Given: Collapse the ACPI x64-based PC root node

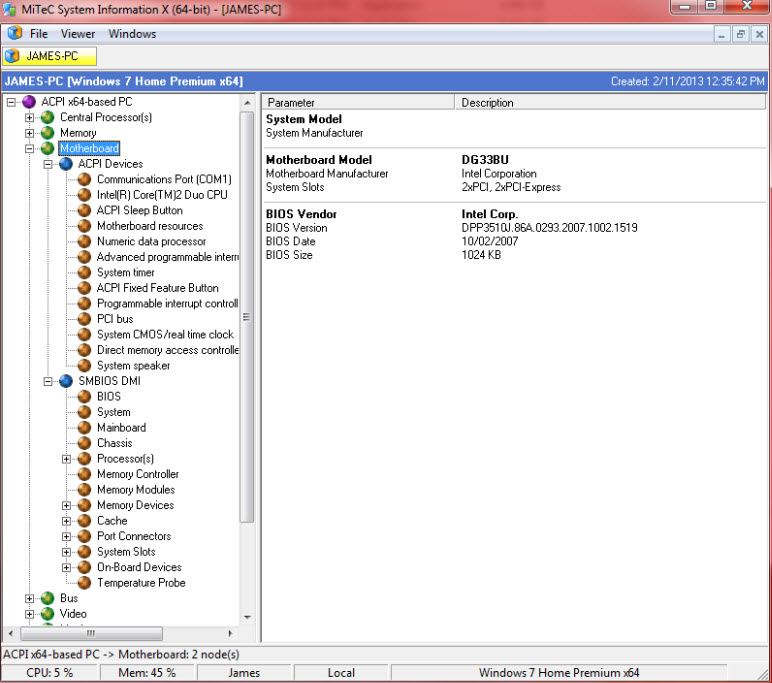Looking at the screenshot, I should (x=11, y=102).
